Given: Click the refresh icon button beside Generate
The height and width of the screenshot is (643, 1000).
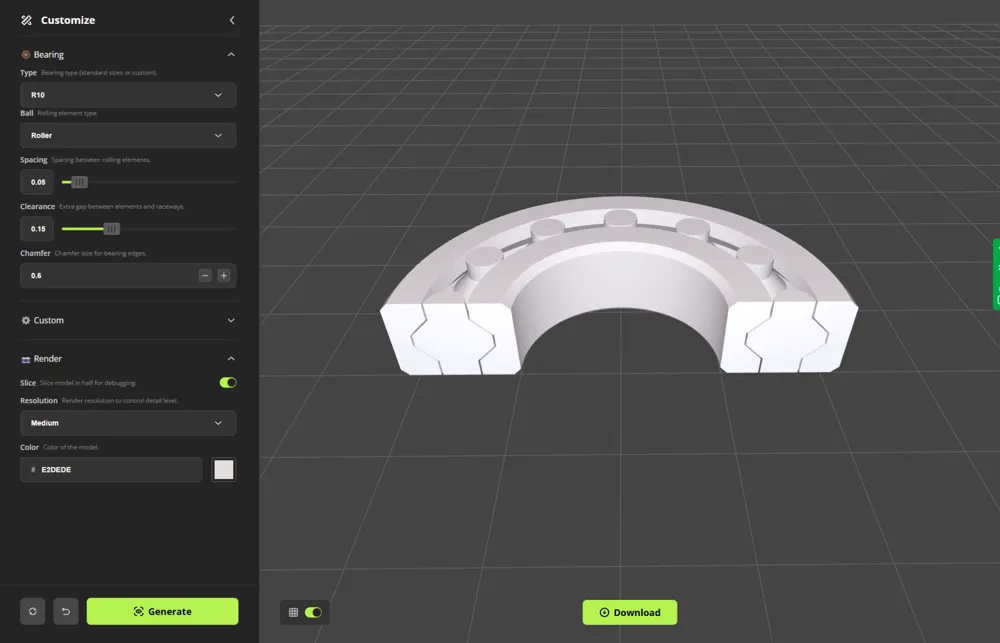Looking at the screenshot, I should [x=33, y=611].
